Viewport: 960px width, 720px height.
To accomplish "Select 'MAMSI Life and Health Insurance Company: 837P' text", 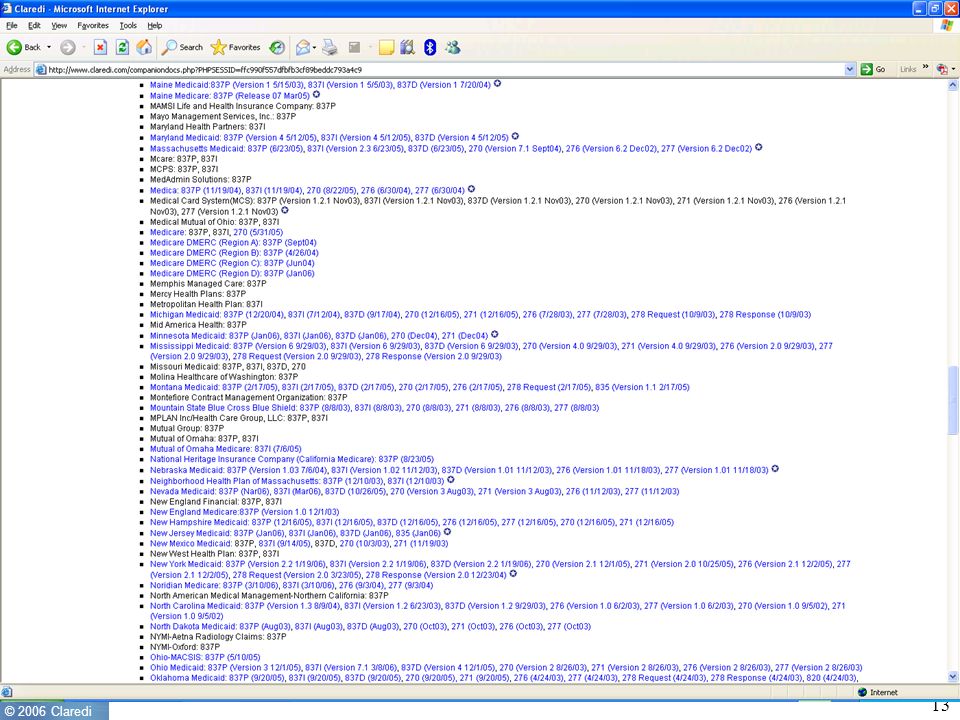I will [242, 106].
